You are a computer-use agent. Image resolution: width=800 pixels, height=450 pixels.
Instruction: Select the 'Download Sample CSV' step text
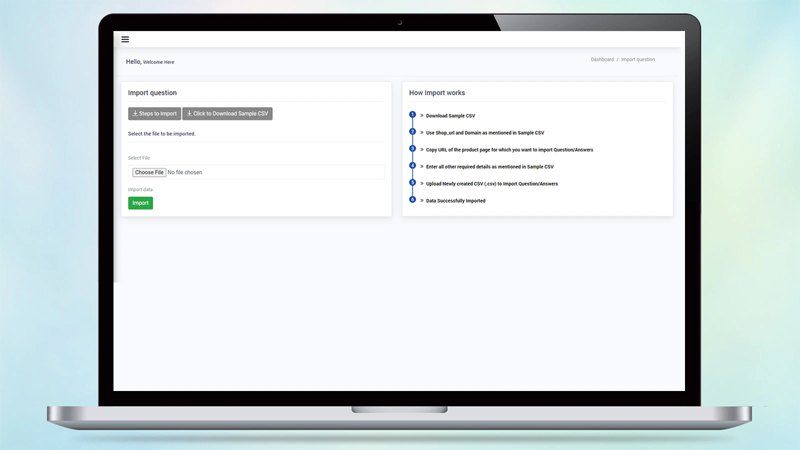450,116
